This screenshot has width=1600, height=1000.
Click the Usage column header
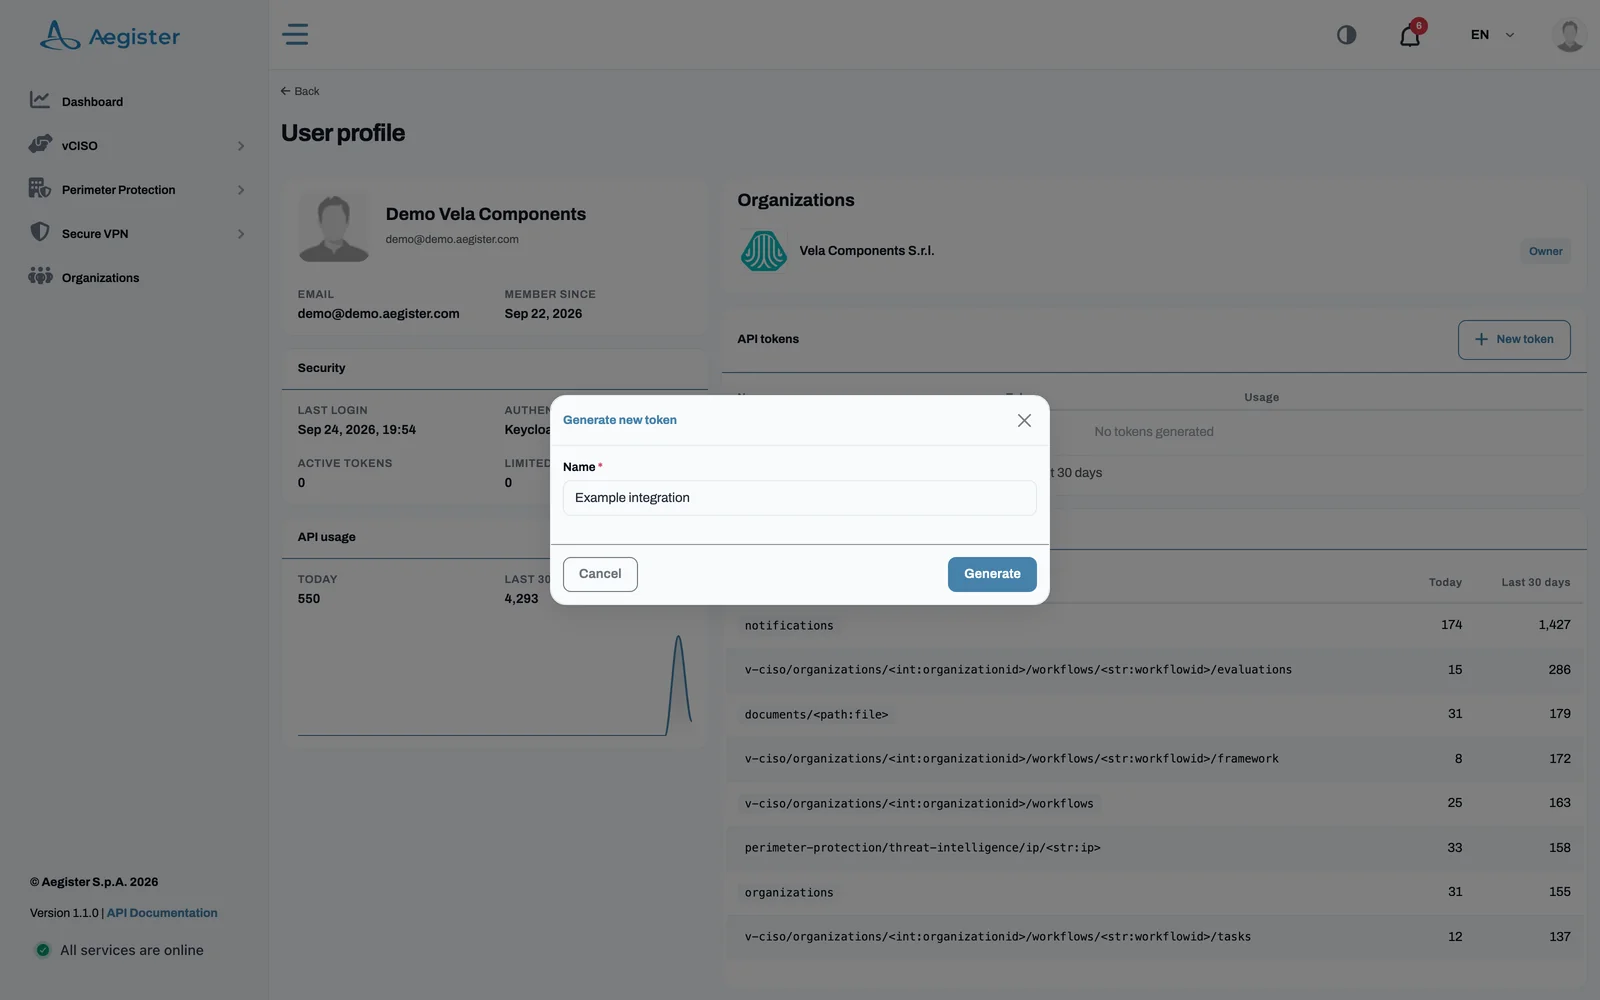[x=1261, y=397]
